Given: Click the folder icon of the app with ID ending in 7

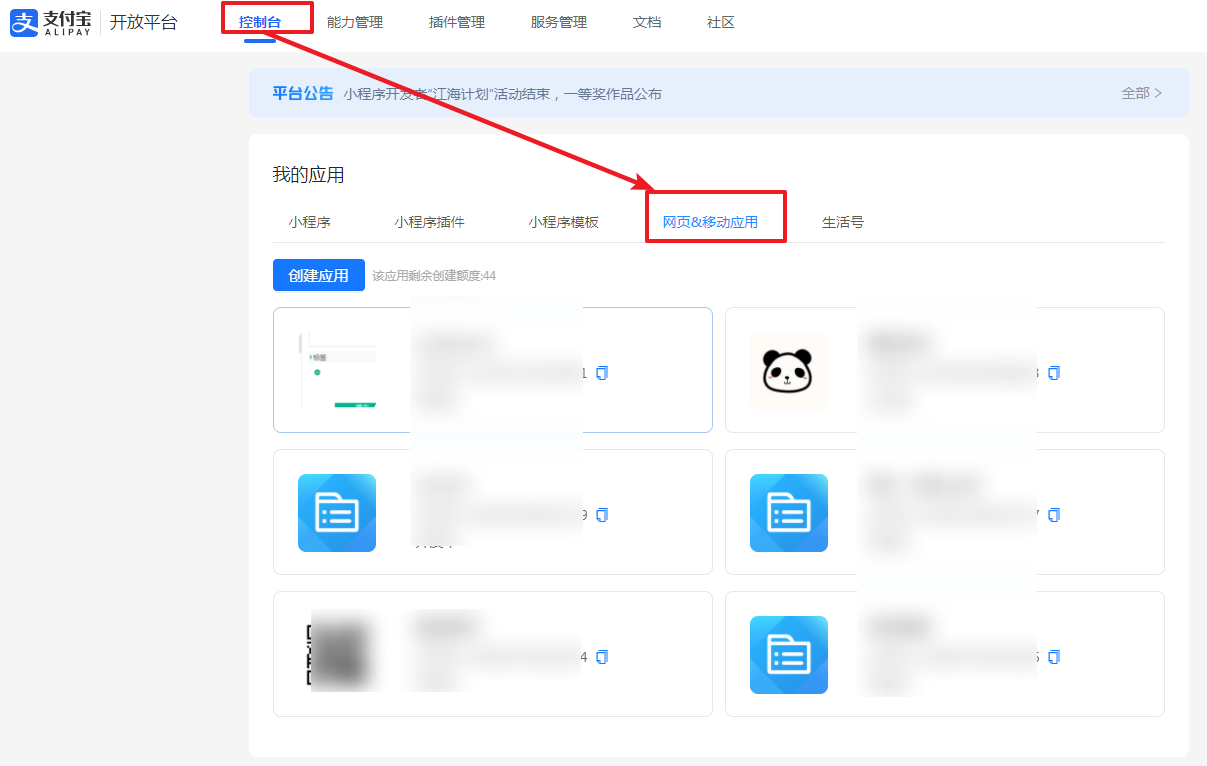Looking at the screenshot, I should (789, 513).
